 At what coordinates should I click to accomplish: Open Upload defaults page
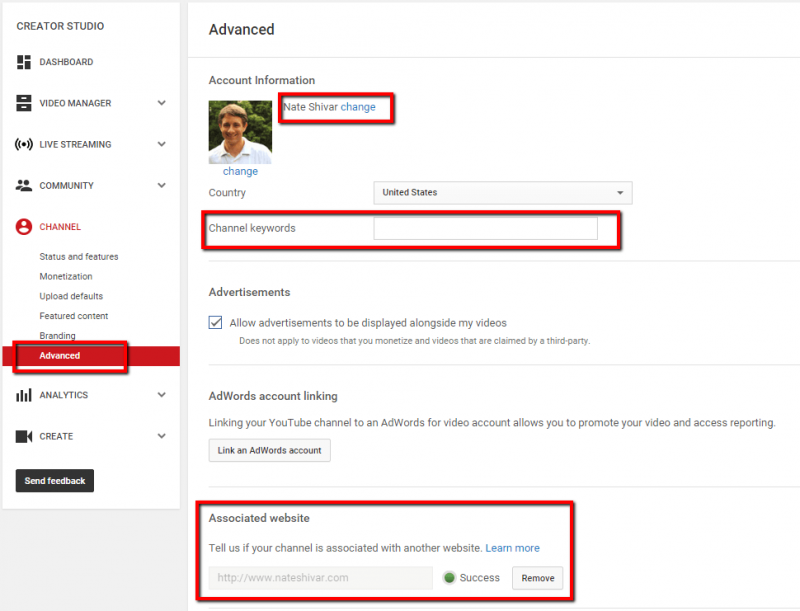click(71, 296)
